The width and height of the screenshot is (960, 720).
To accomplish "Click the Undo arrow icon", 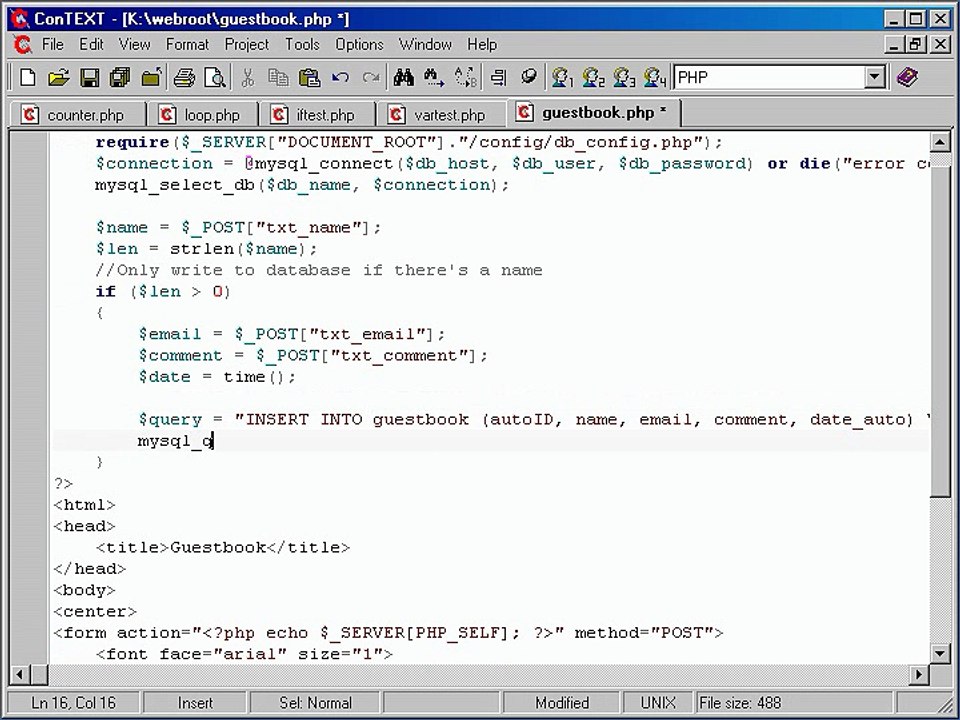I will coord(340,78).
